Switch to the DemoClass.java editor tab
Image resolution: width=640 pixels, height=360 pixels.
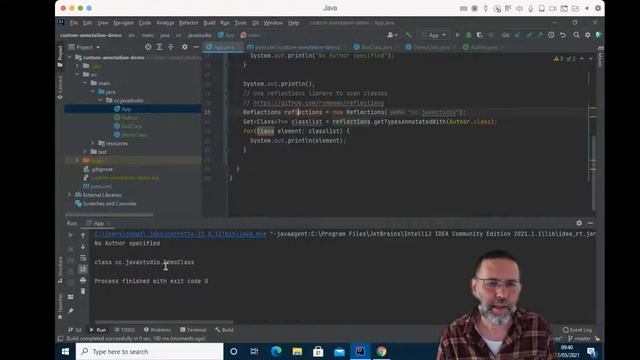point(430,47)
